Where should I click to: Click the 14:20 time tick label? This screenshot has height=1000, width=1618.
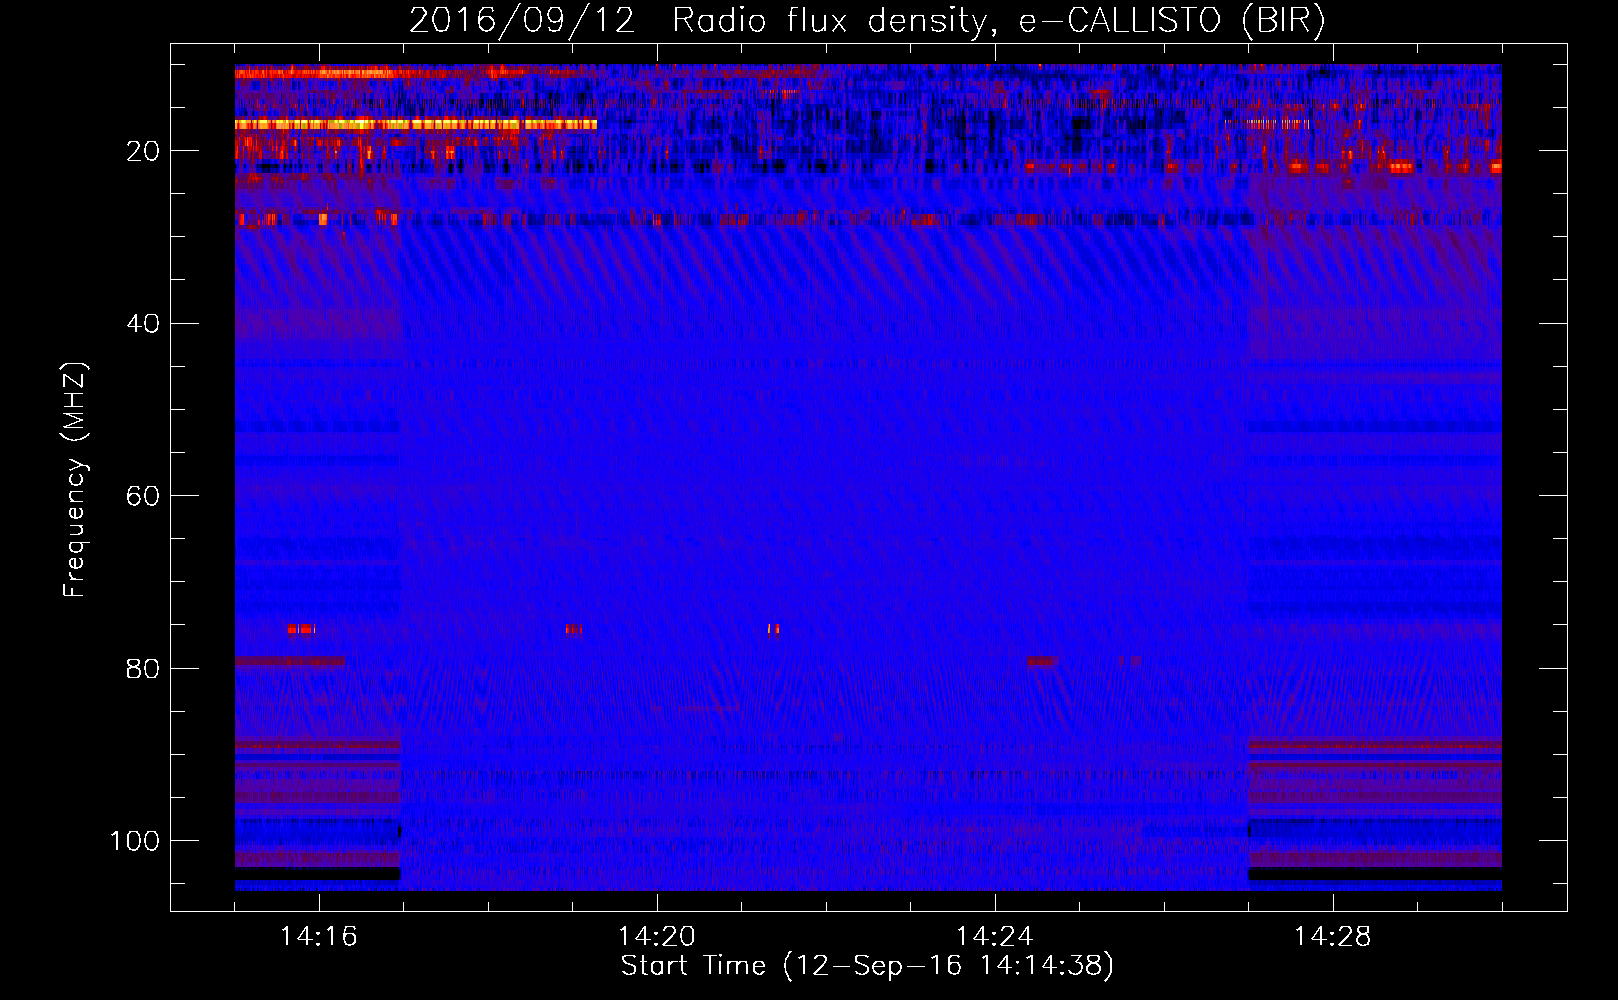[657, 937]
